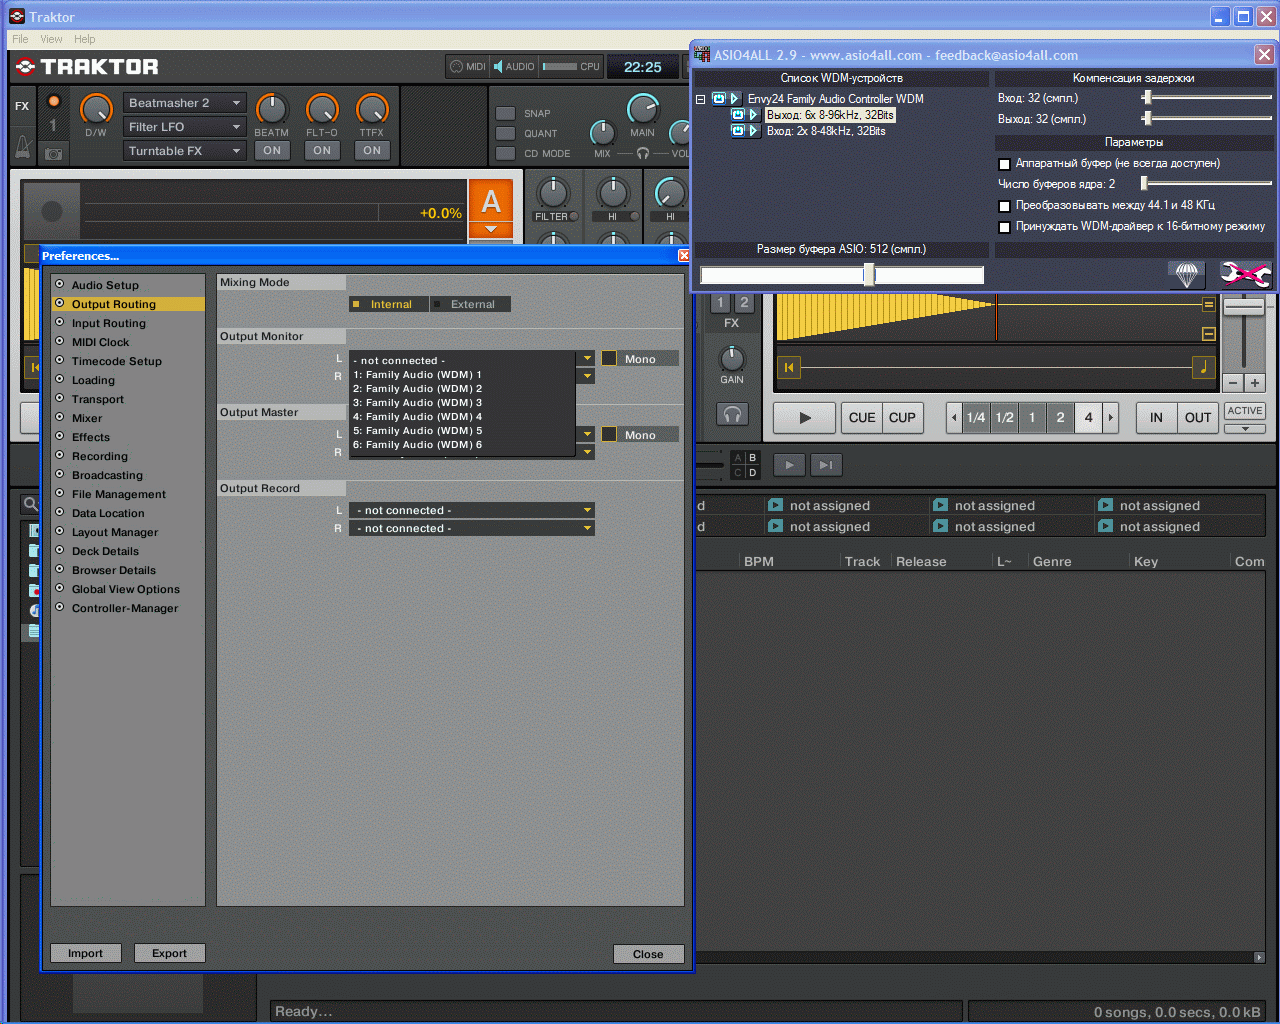
Task: Click the CUE button
Action: pyautogui.click(x=862, y=418)
